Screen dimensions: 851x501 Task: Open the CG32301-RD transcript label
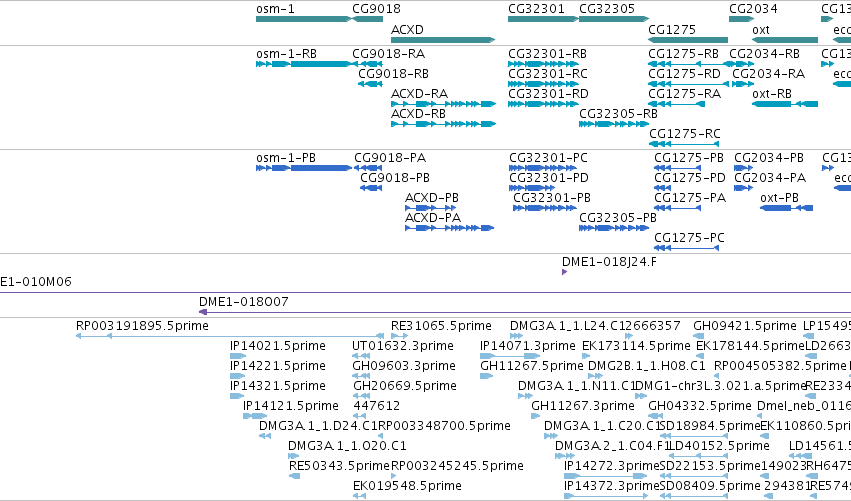[x=548, y=94]
